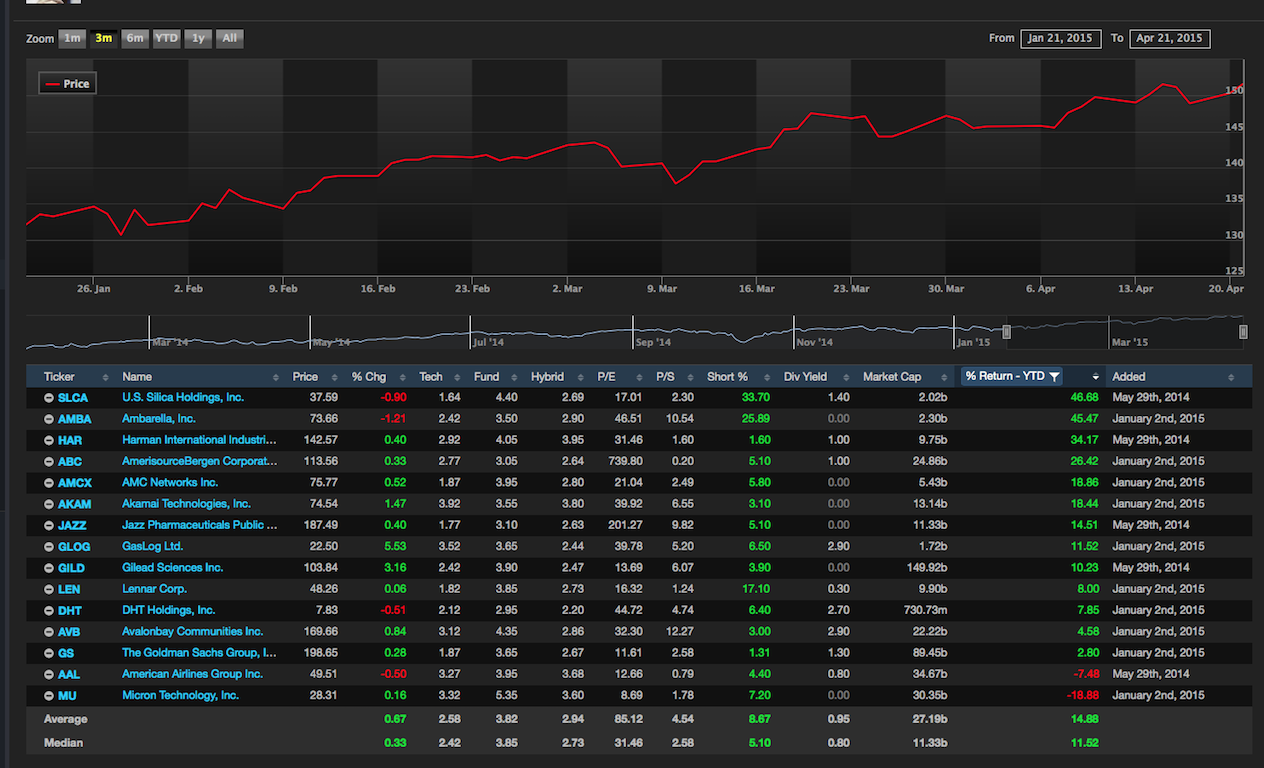The height and width of the screenshot is (768, 1264).
Task: Toggle the Price series in the chart legend
Action: (67, 84)
